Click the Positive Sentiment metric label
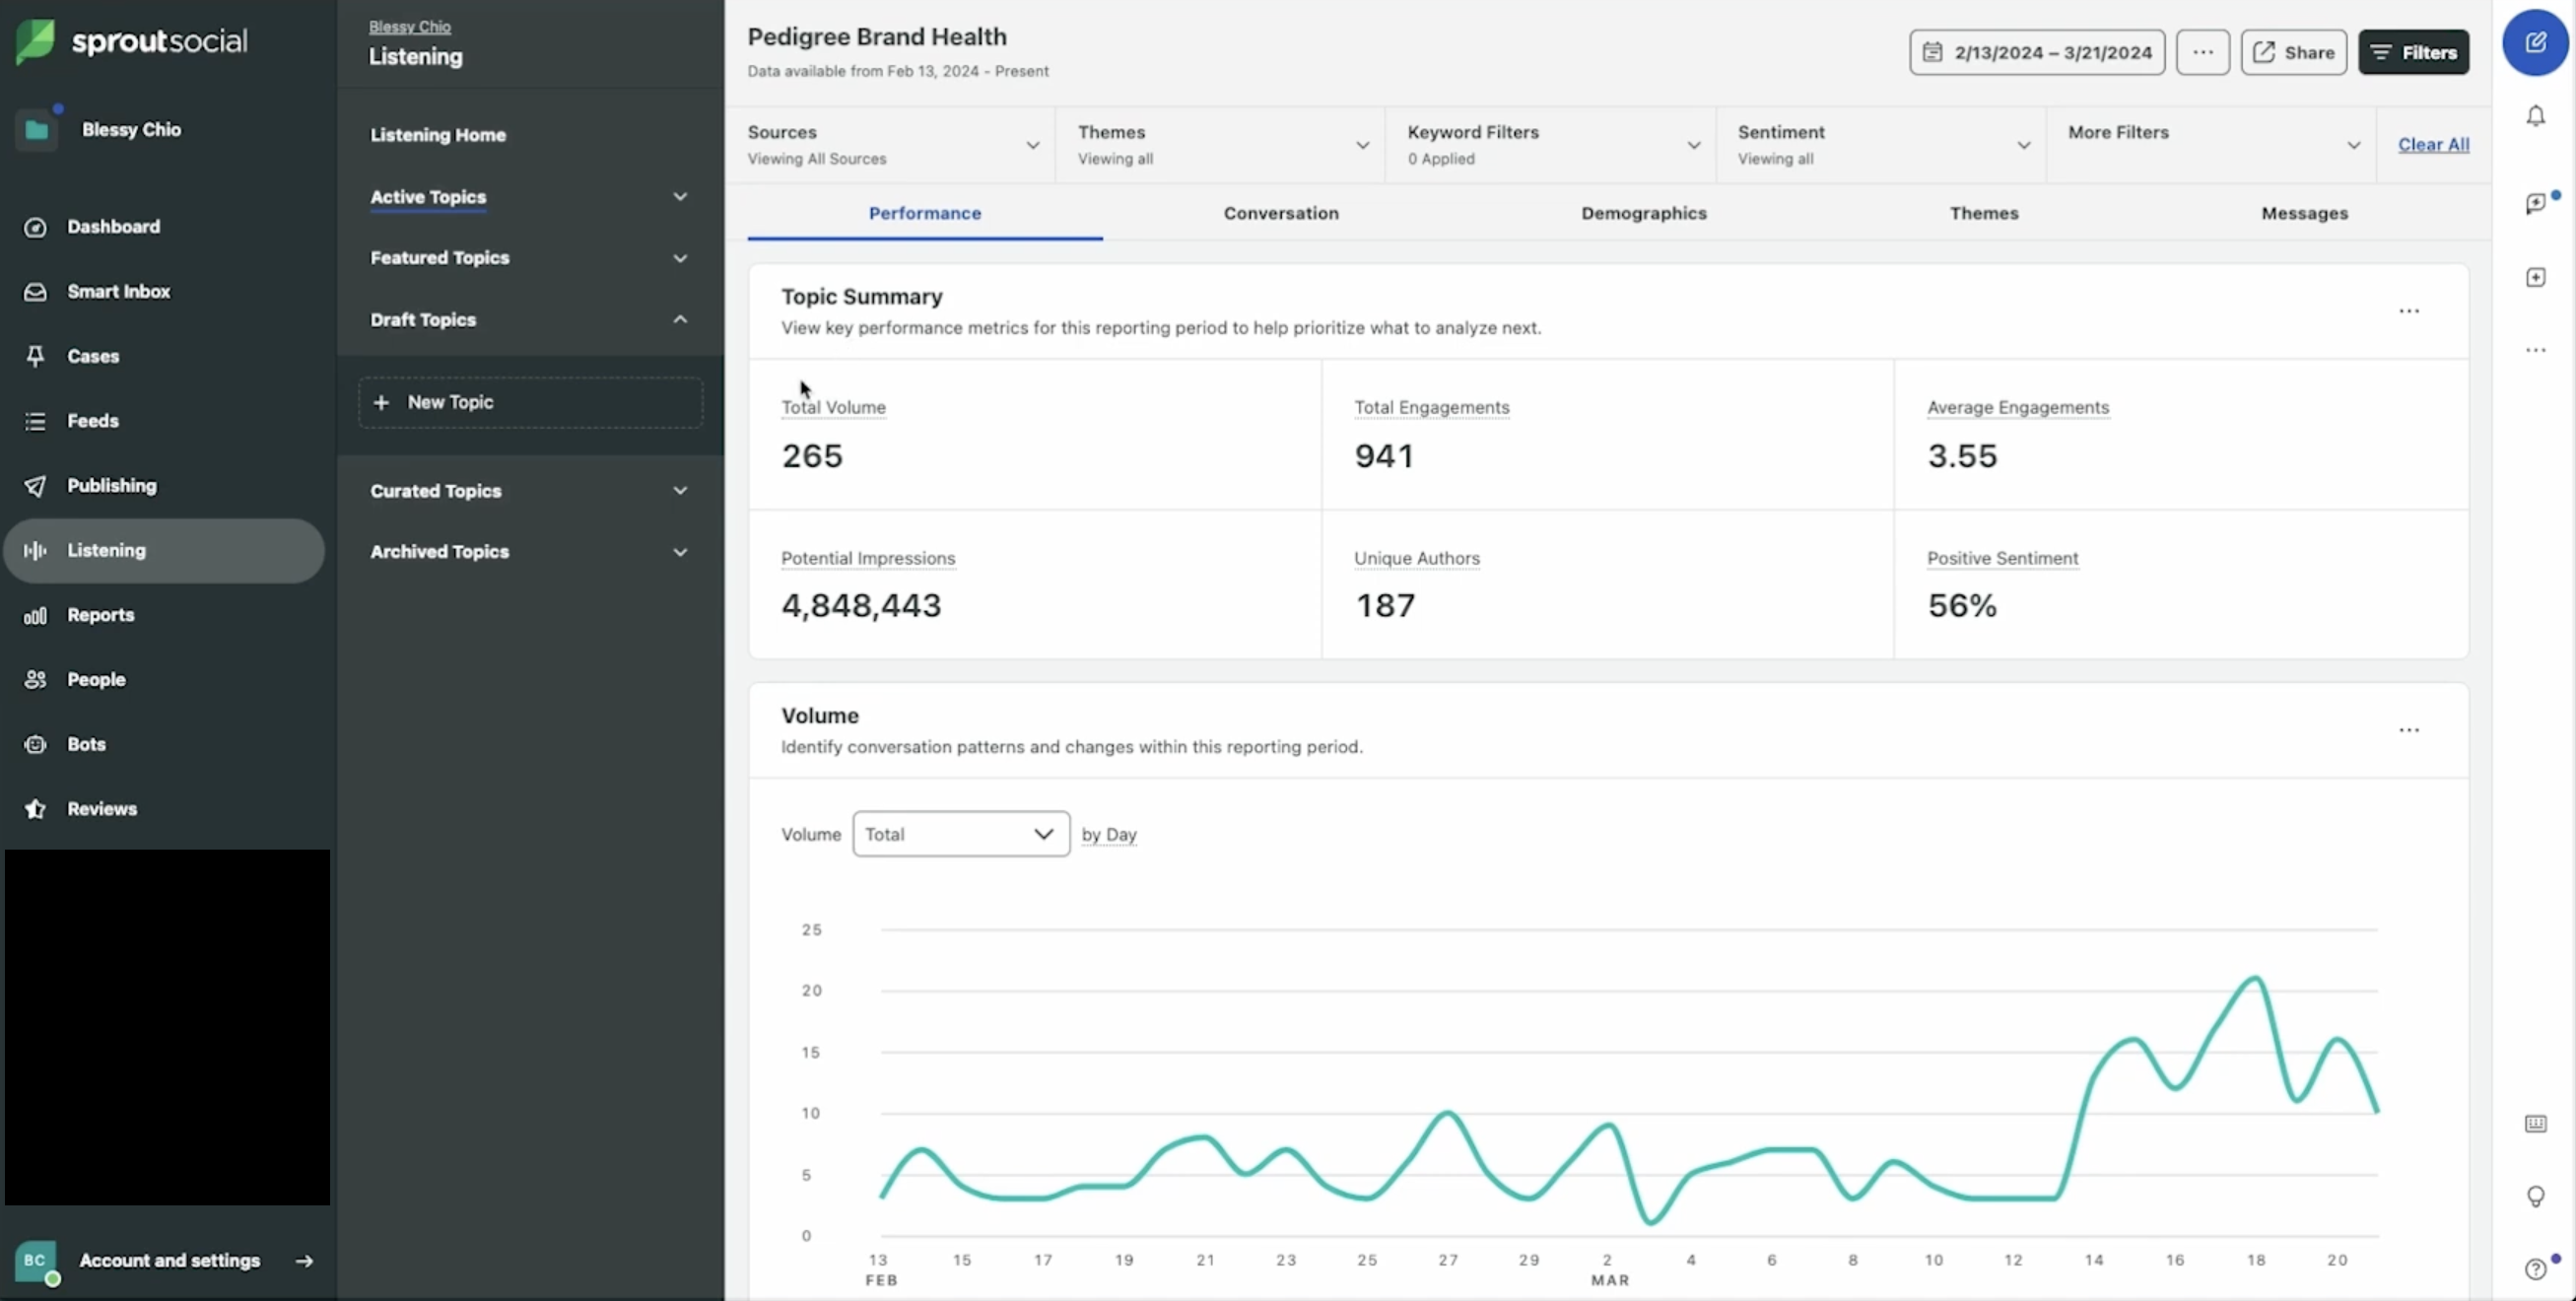2576x1301 pixels. [2002, 558]
